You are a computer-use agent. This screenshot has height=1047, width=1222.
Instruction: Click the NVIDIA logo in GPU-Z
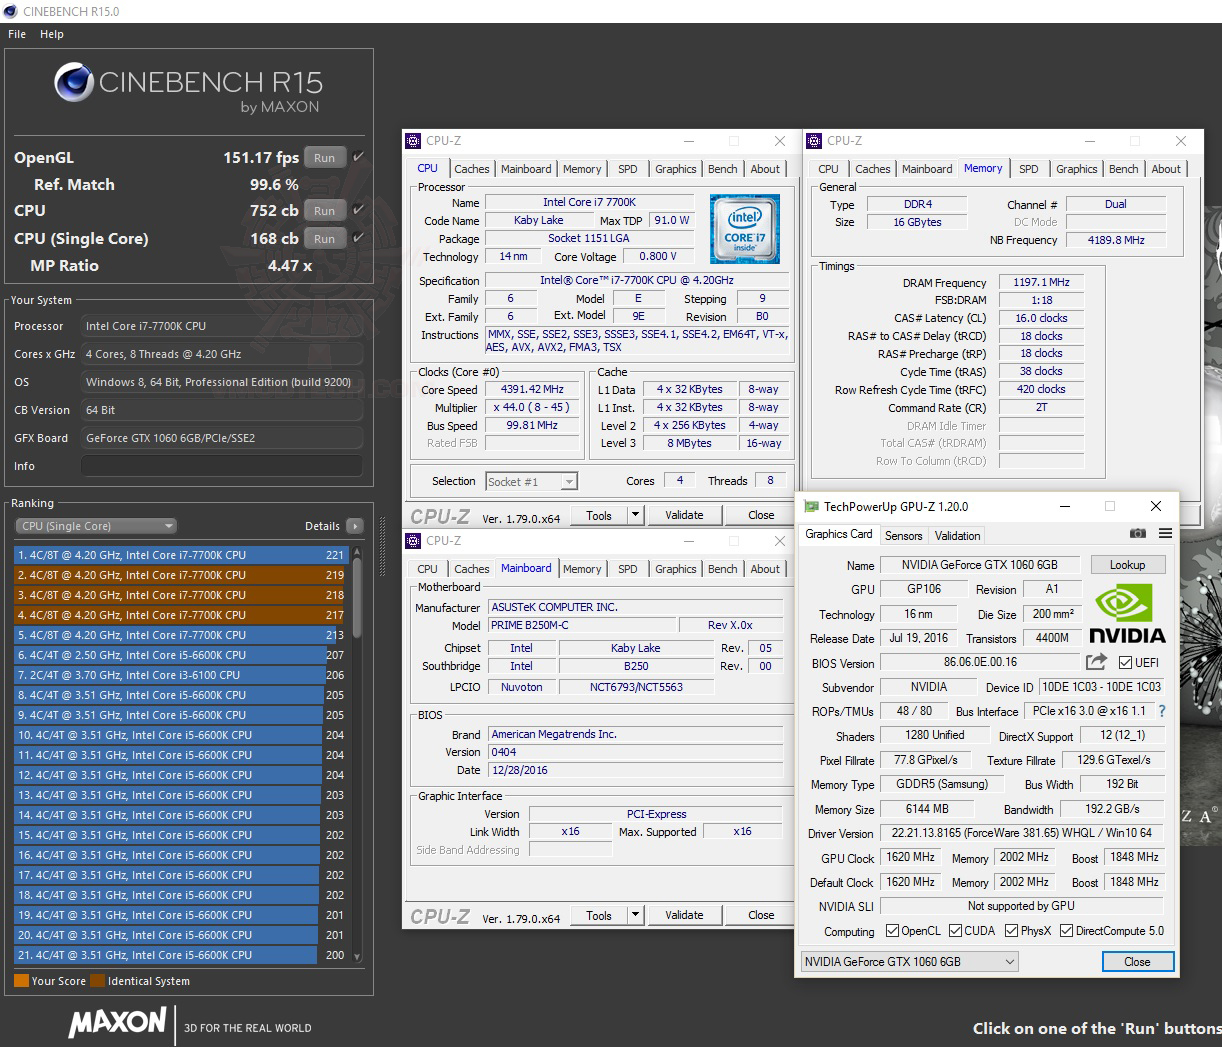(x=1127, y=613)
